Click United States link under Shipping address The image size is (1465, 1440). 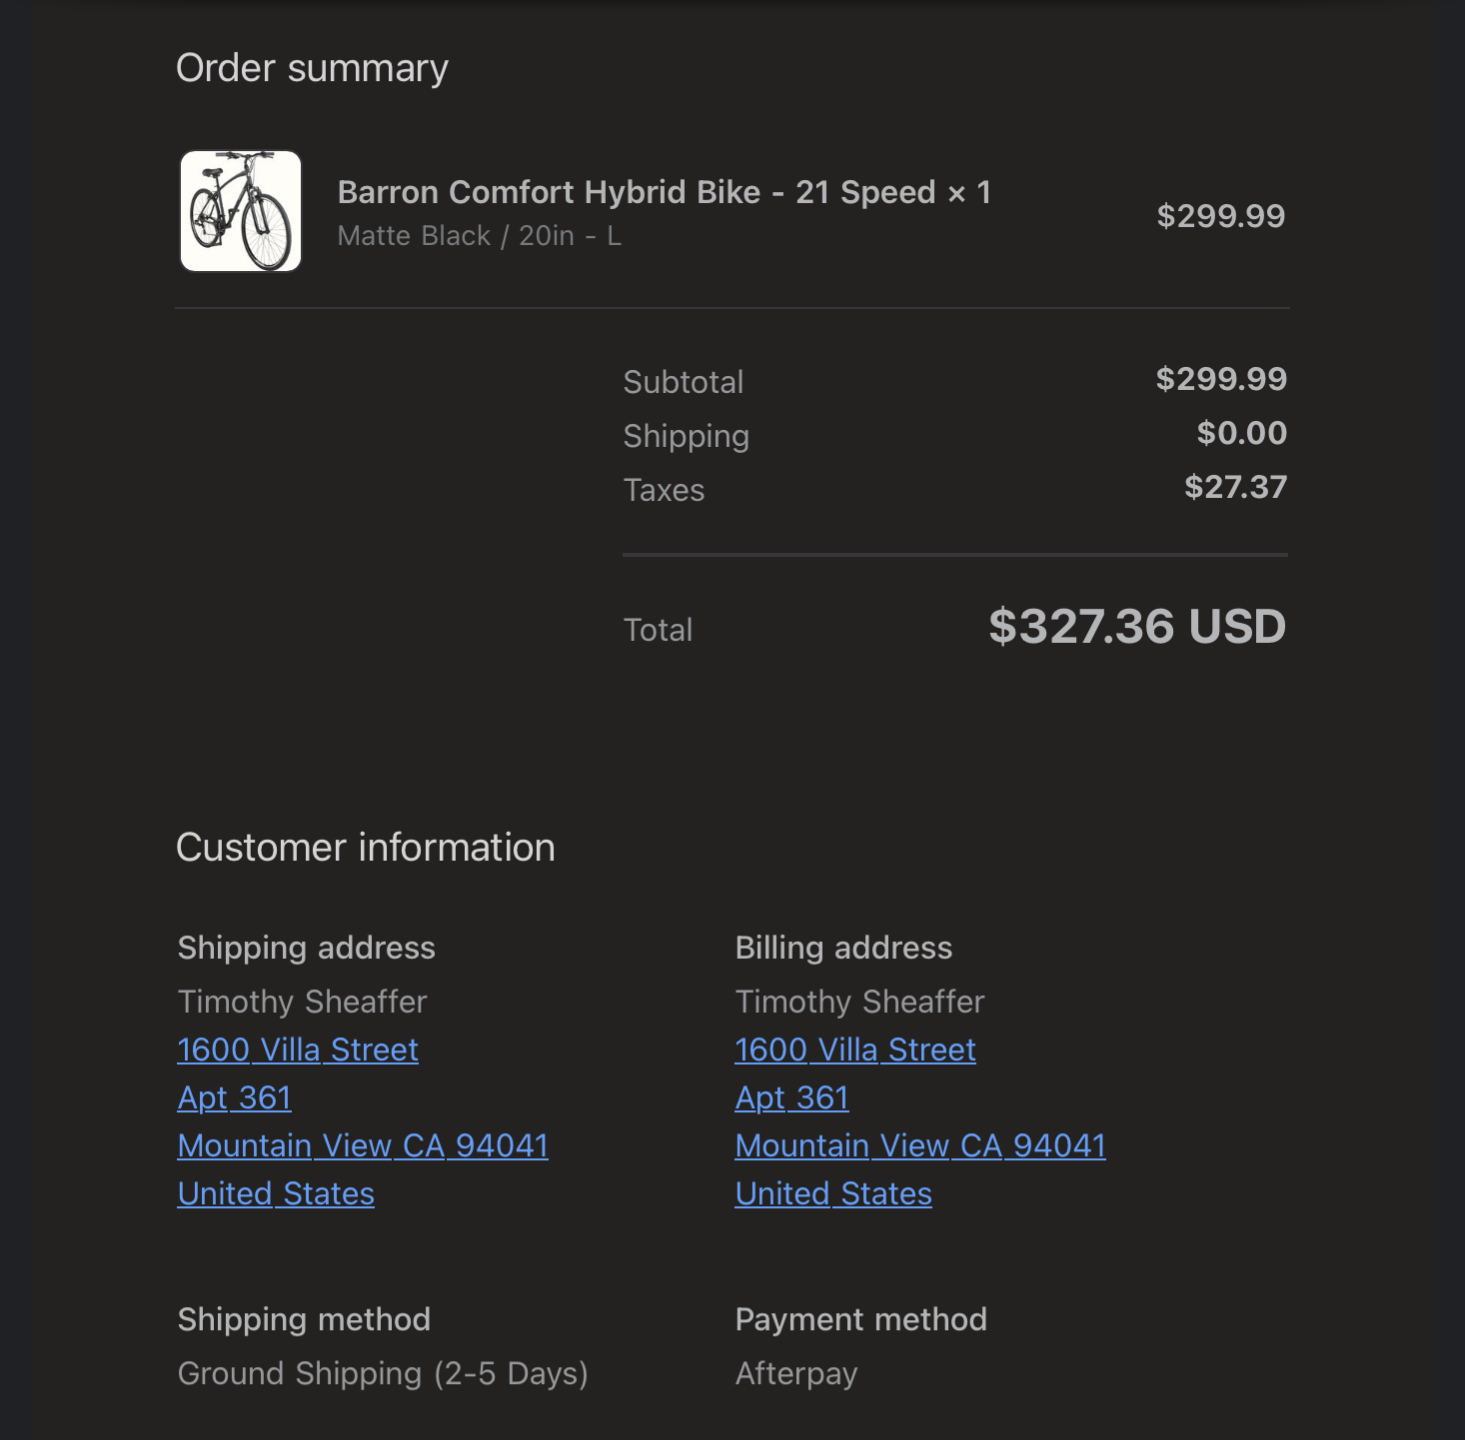click(276, 1194)
